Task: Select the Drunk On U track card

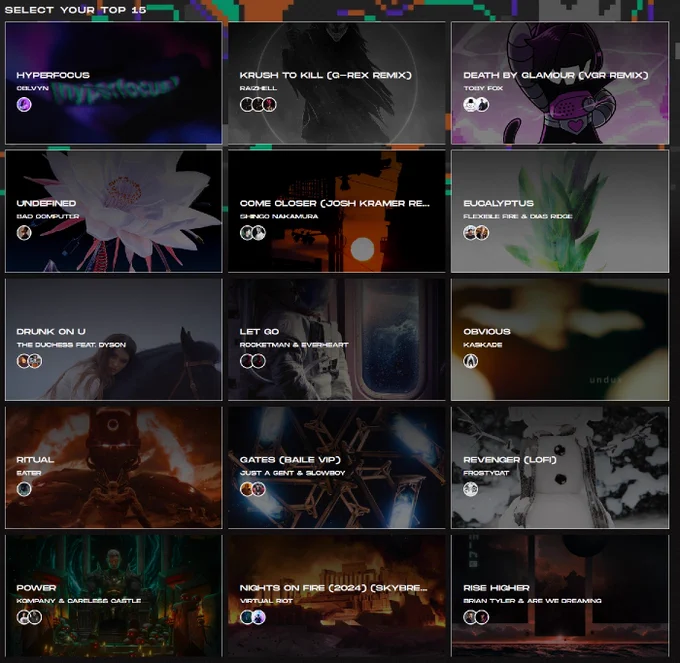Action: click(x=114, y=339)
